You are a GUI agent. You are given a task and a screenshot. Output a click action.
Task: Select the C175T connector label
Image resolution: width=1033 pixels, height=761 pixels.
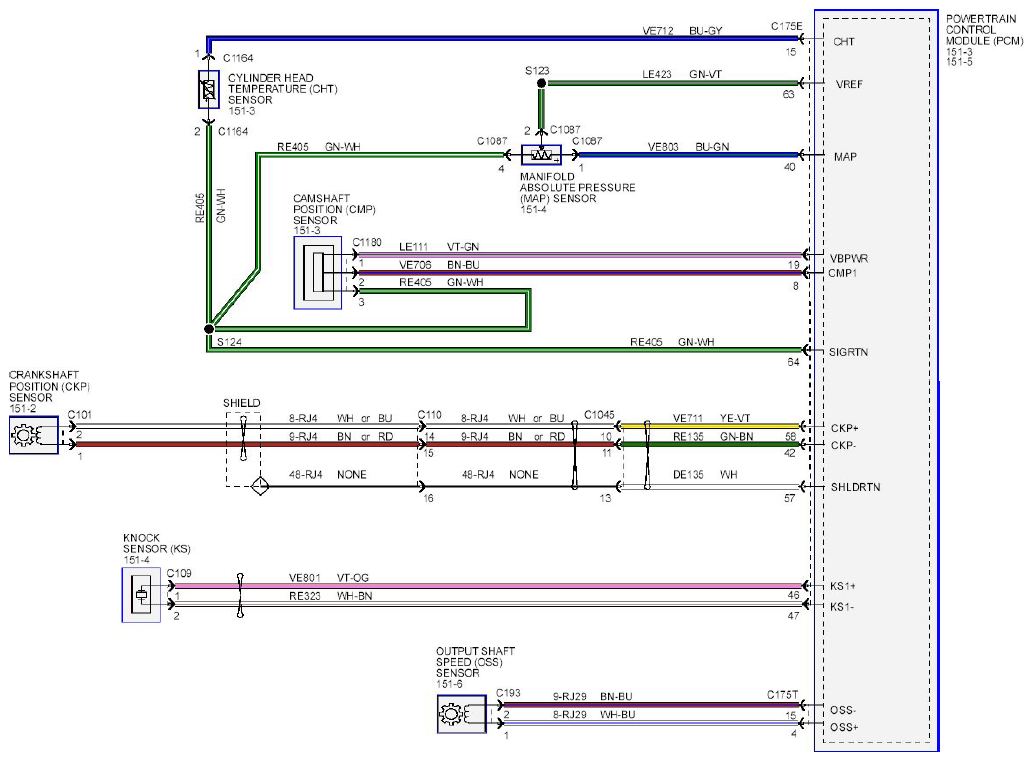(x=782, y=695)
